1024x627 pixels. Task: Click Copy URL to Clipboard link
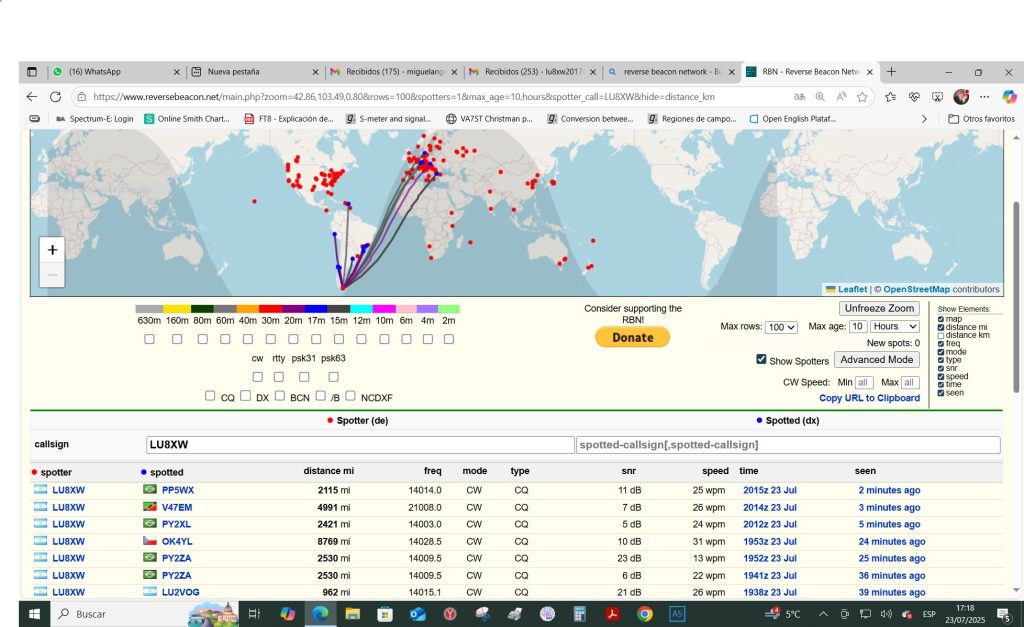pyautogui.click(x=869, y=398)
